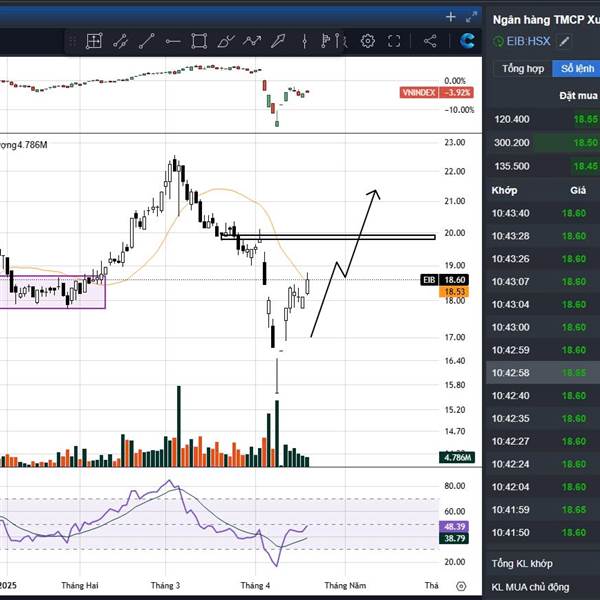
Task: Click the Giá column header
Action: (x=578, y=190)
